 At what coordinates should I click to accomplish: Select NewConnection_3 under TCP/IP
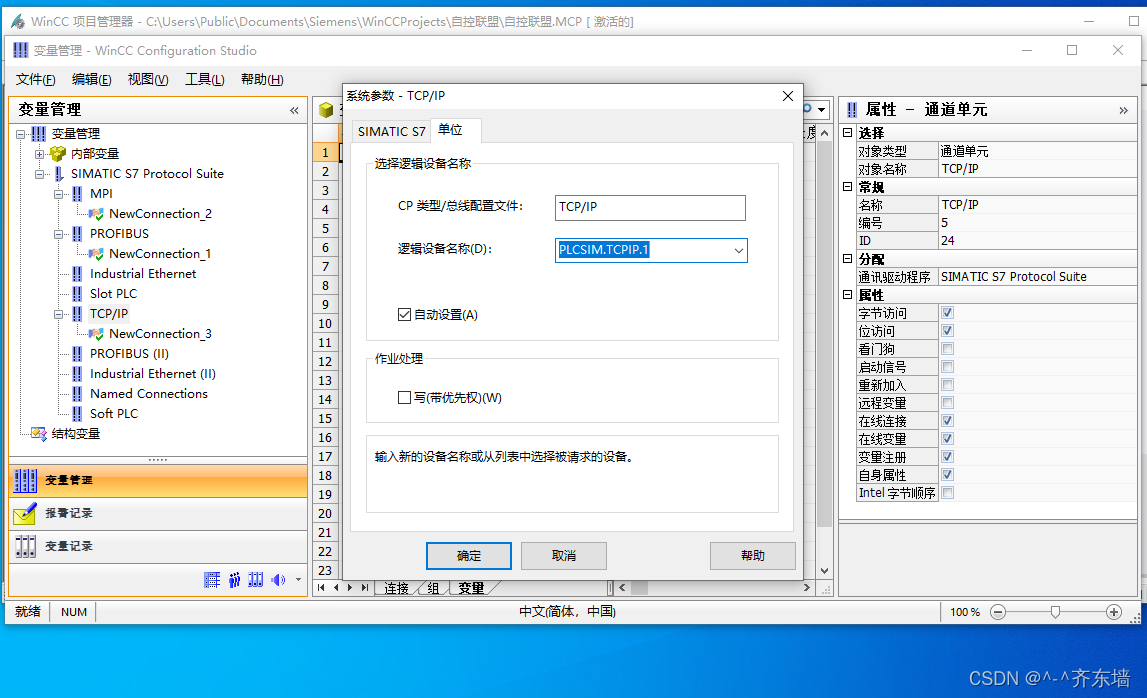tap(160, 333)
